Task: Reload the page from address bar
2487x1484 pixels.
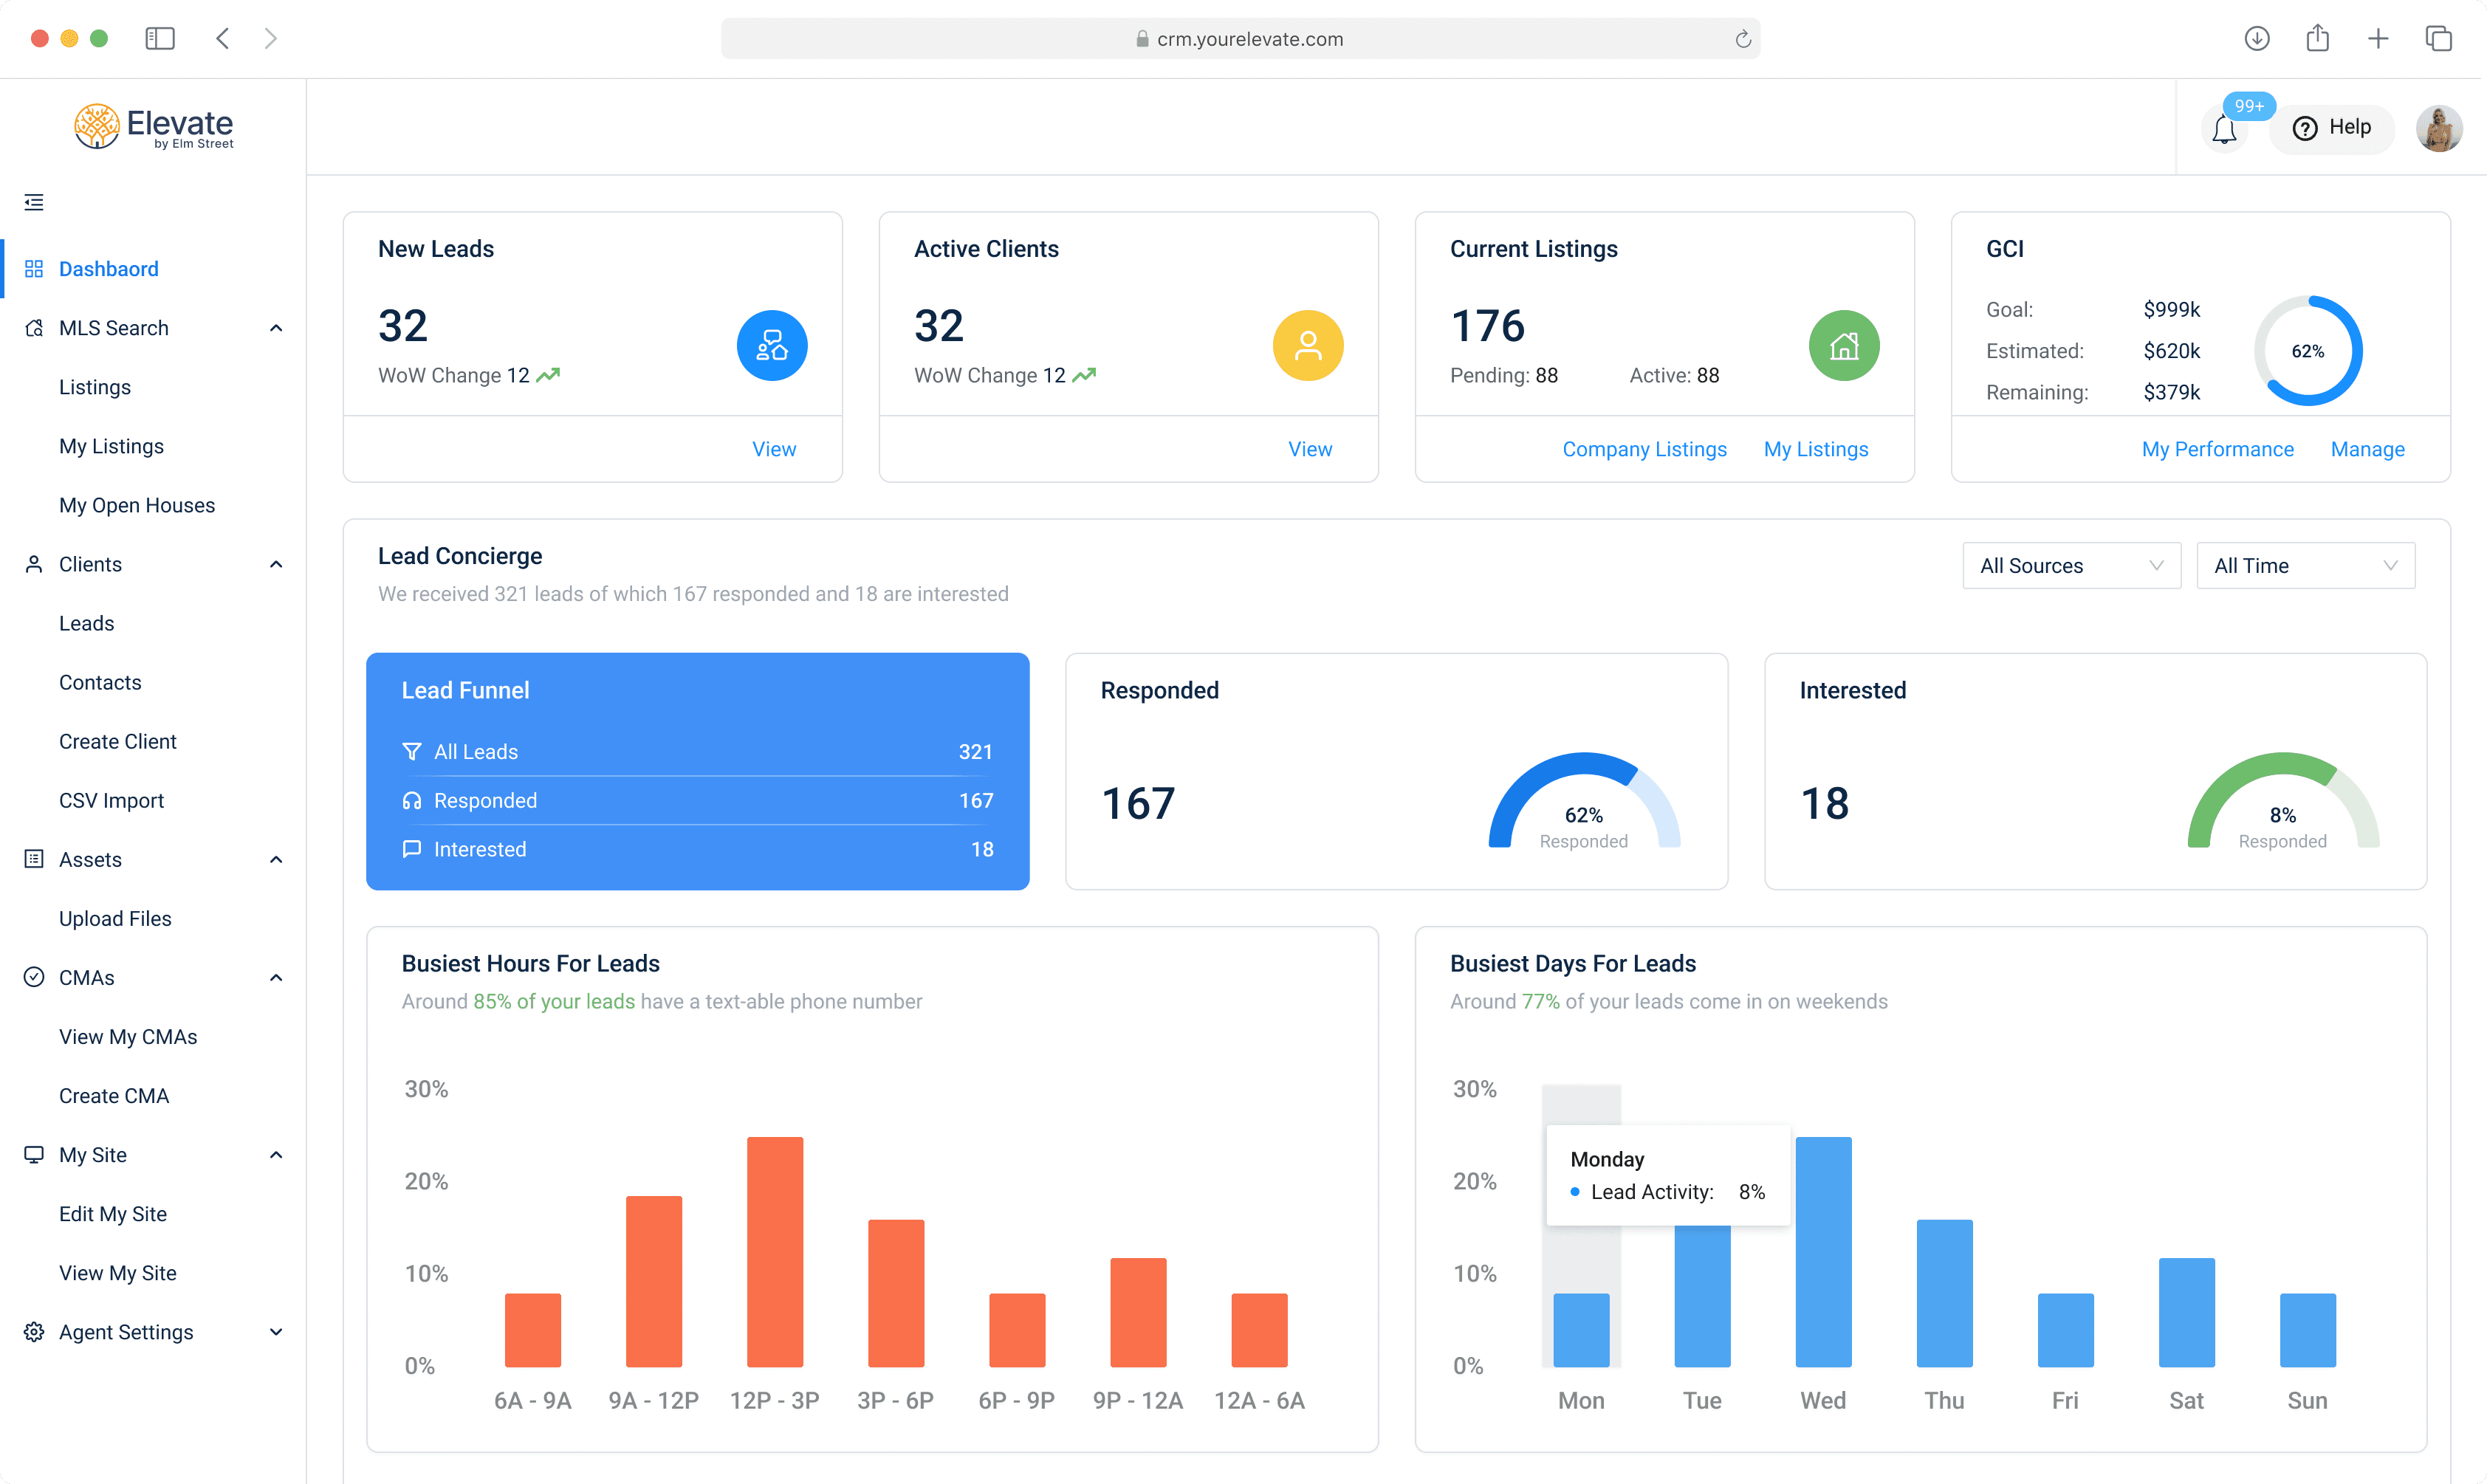Action: 1743,39
